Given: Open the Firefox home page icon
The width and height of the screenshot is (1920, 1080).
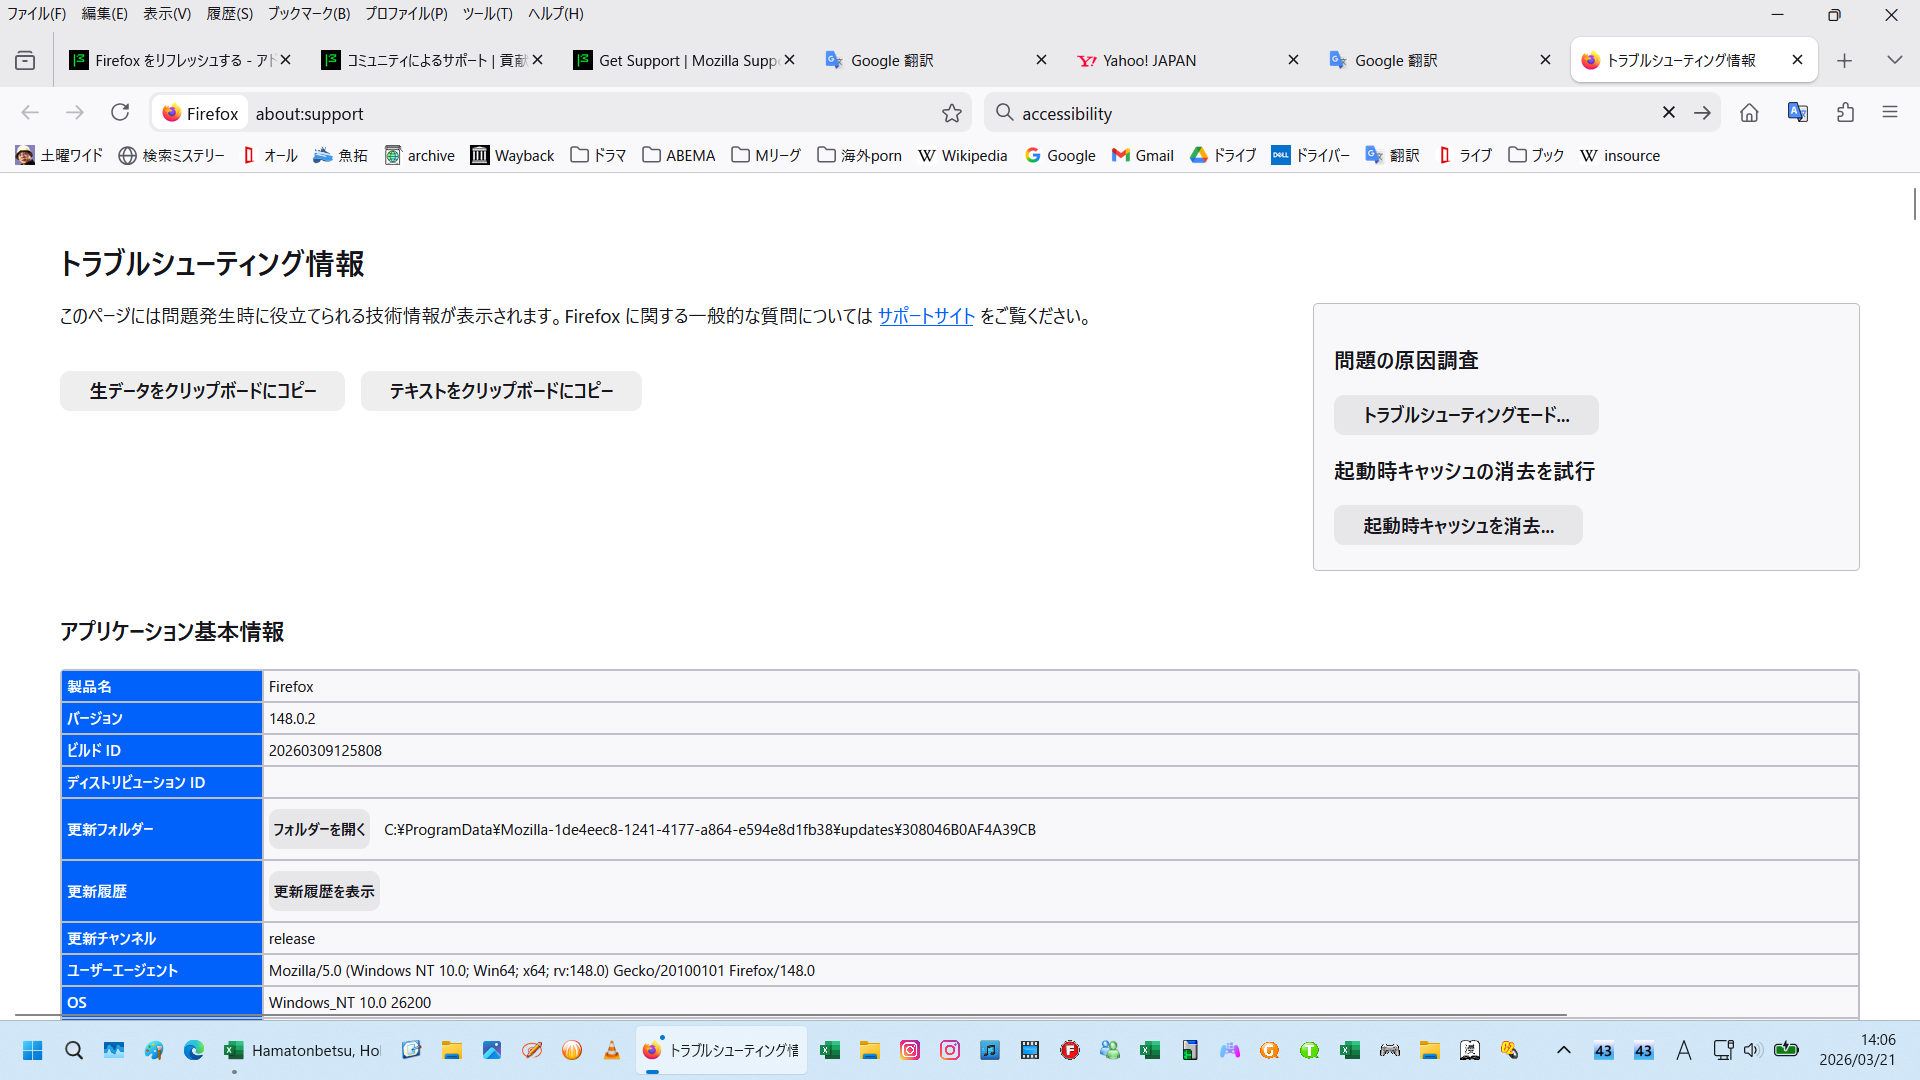Looking at the screenshot, I should point(1749,113).
